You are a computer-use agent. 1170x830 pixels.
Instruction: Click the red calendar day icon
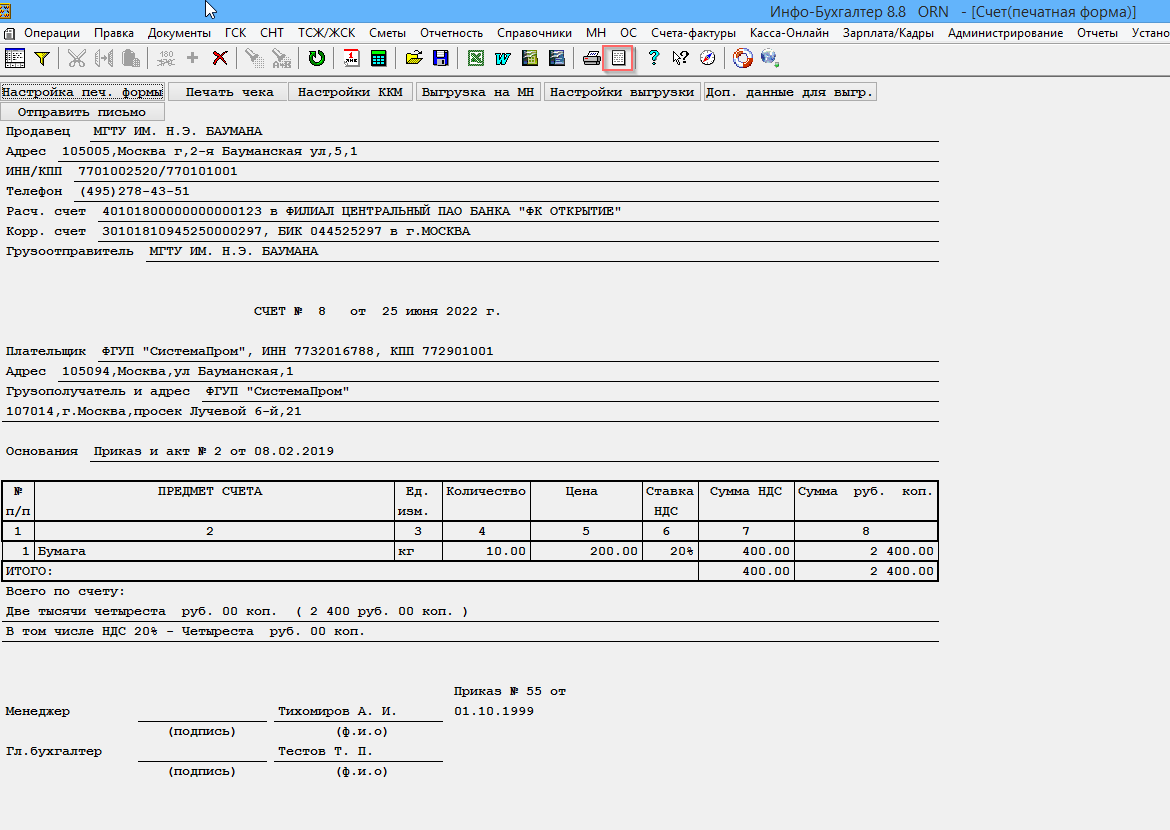point(351,58)
